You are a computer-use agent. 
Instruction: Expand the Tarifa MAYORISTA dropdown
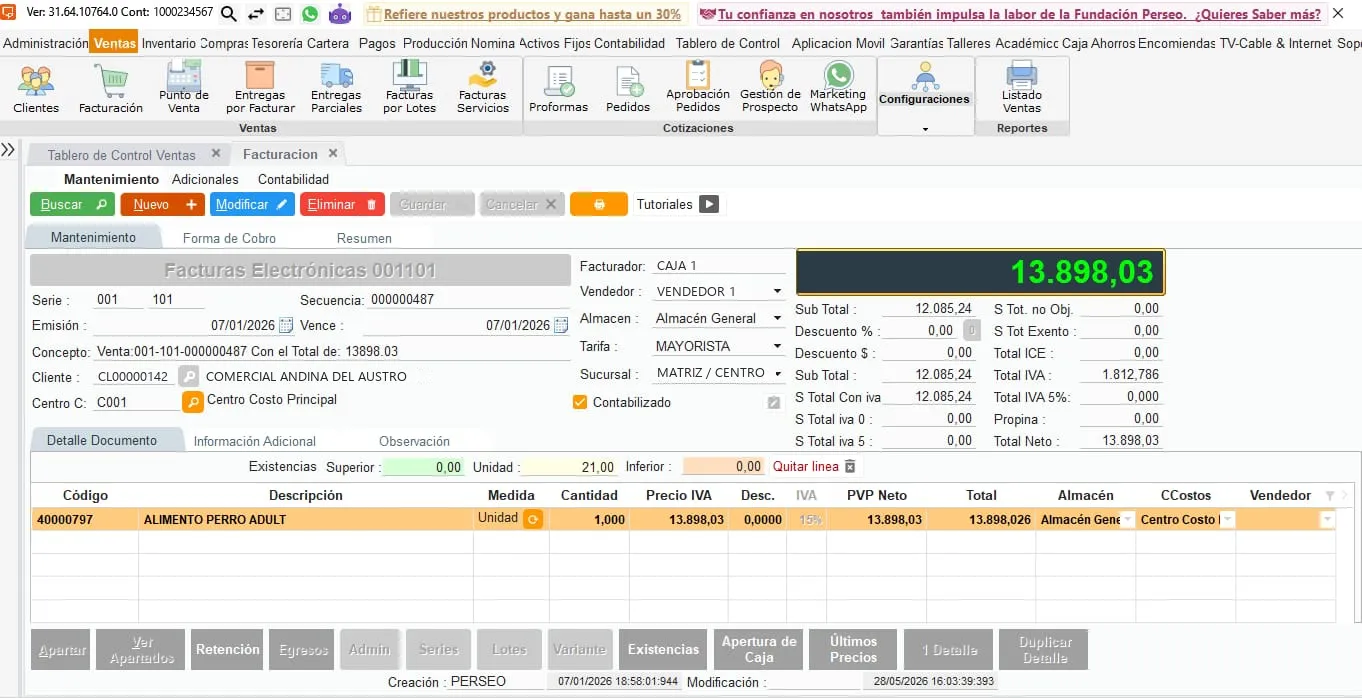[777, 346]
